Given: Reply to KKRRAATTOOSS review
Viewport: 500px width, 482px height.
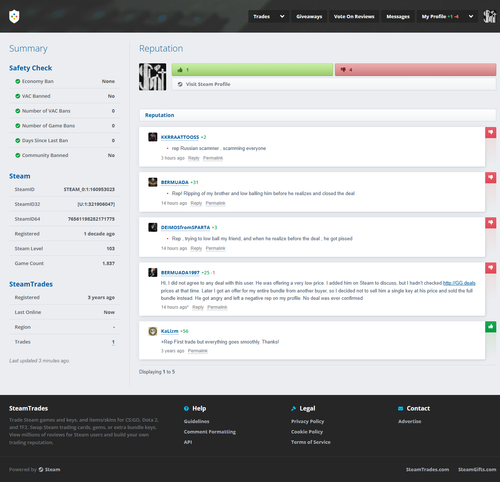Looking at the screenshot, I should (x=194, y=158).
